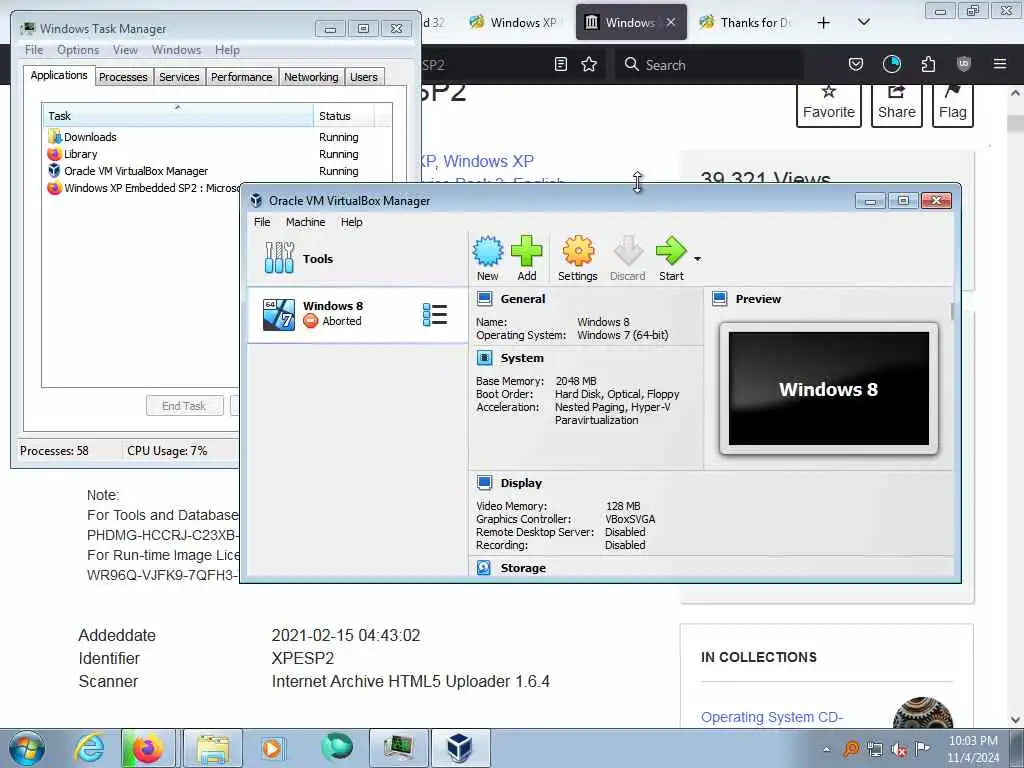Viewport: 1024px width, 768px height.
Task: Switch to the Performance tab
Action: (242, 77)
